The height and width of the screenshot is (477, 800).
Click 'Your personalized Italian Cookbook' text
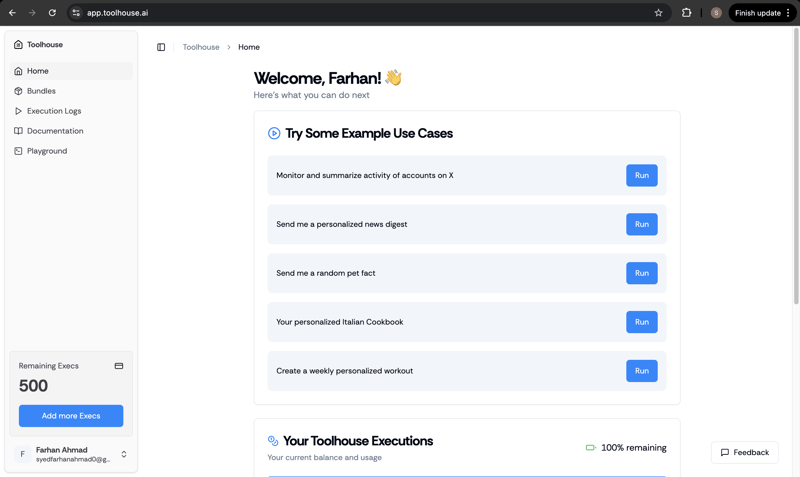(340, 322)
